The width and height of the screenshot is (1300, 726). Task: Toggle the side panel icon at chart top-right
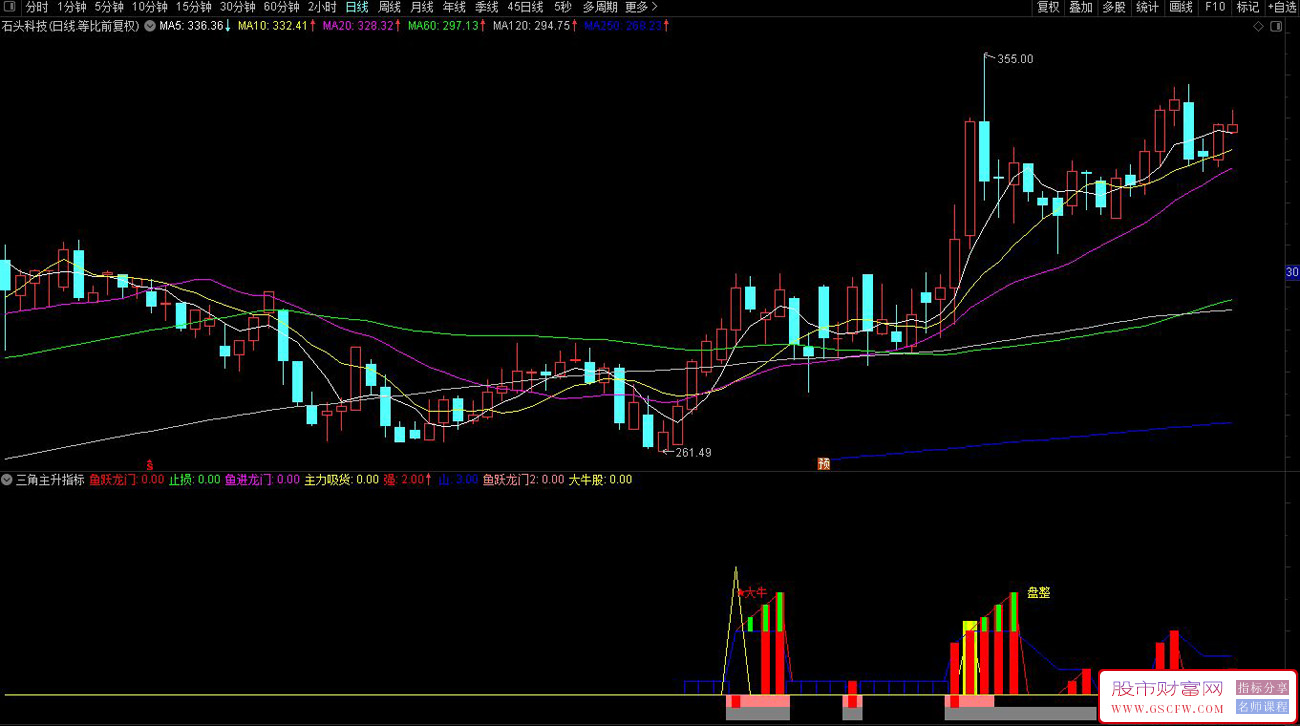point(1274,27)
